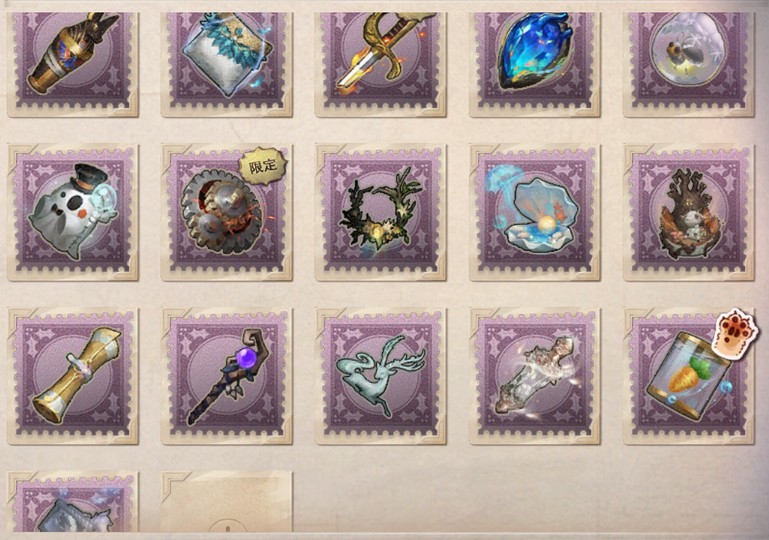Select the partially visible bottom-row stamp
Image resolution: width=769 pixels, height=540 pixels.
(x=73, y=501)
